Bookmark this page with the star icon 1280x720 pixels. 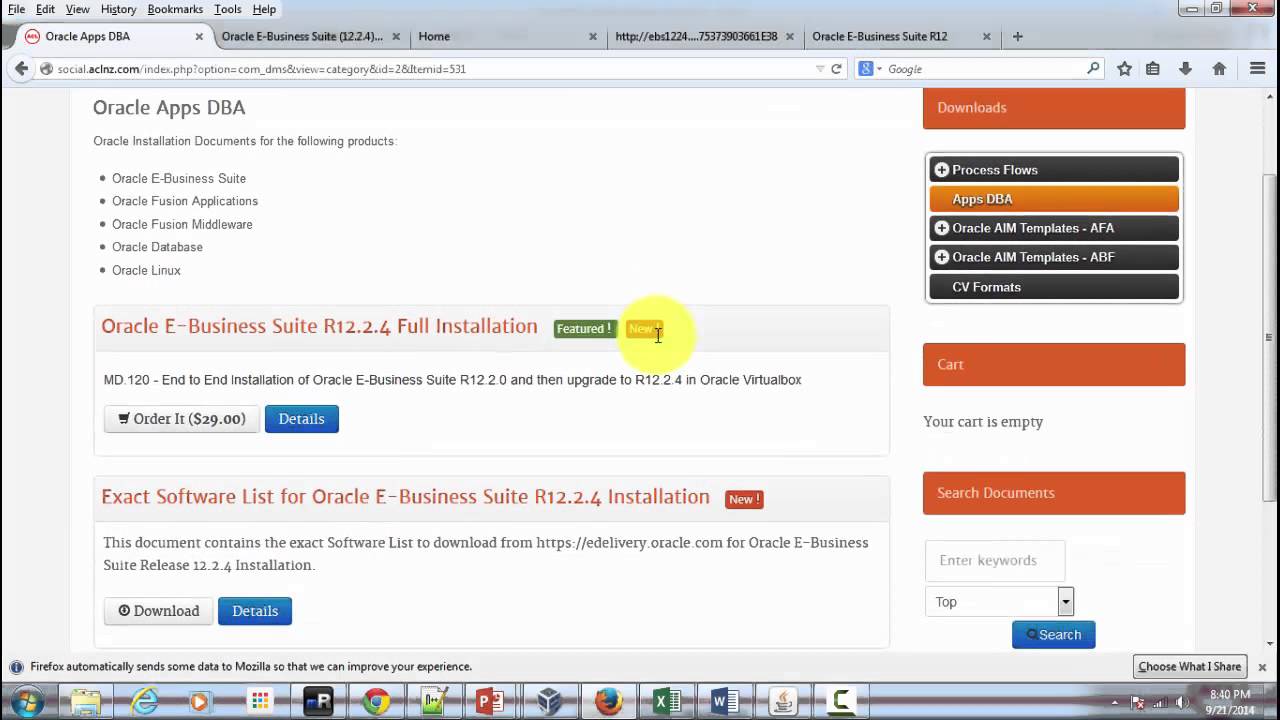pos(1124,69)
